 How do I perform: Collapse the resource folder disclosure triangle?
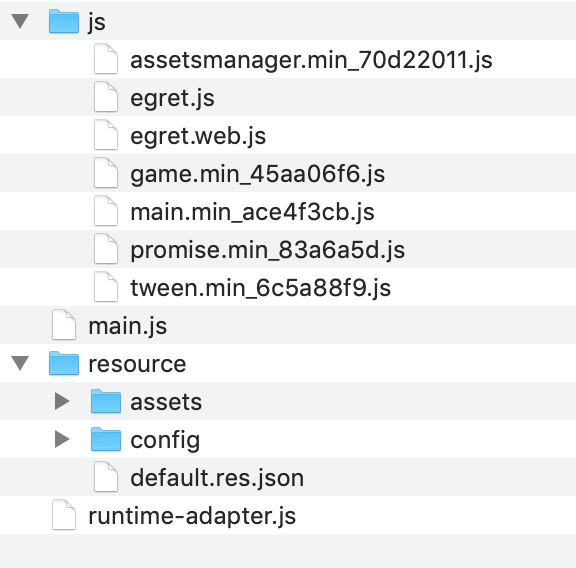20,363
